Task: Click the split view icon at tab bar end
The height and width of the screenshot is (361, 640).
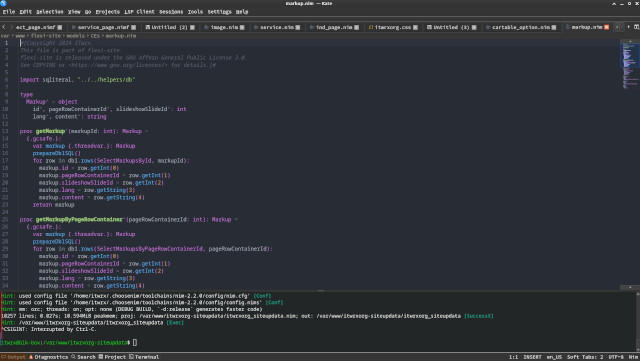Action: (636, 27)
